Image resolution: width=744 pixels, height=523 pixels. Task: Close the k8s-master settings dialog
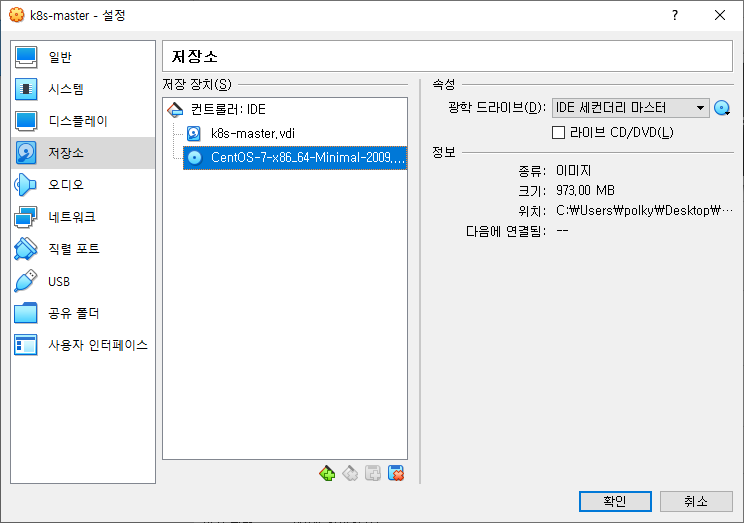point(720,16)
